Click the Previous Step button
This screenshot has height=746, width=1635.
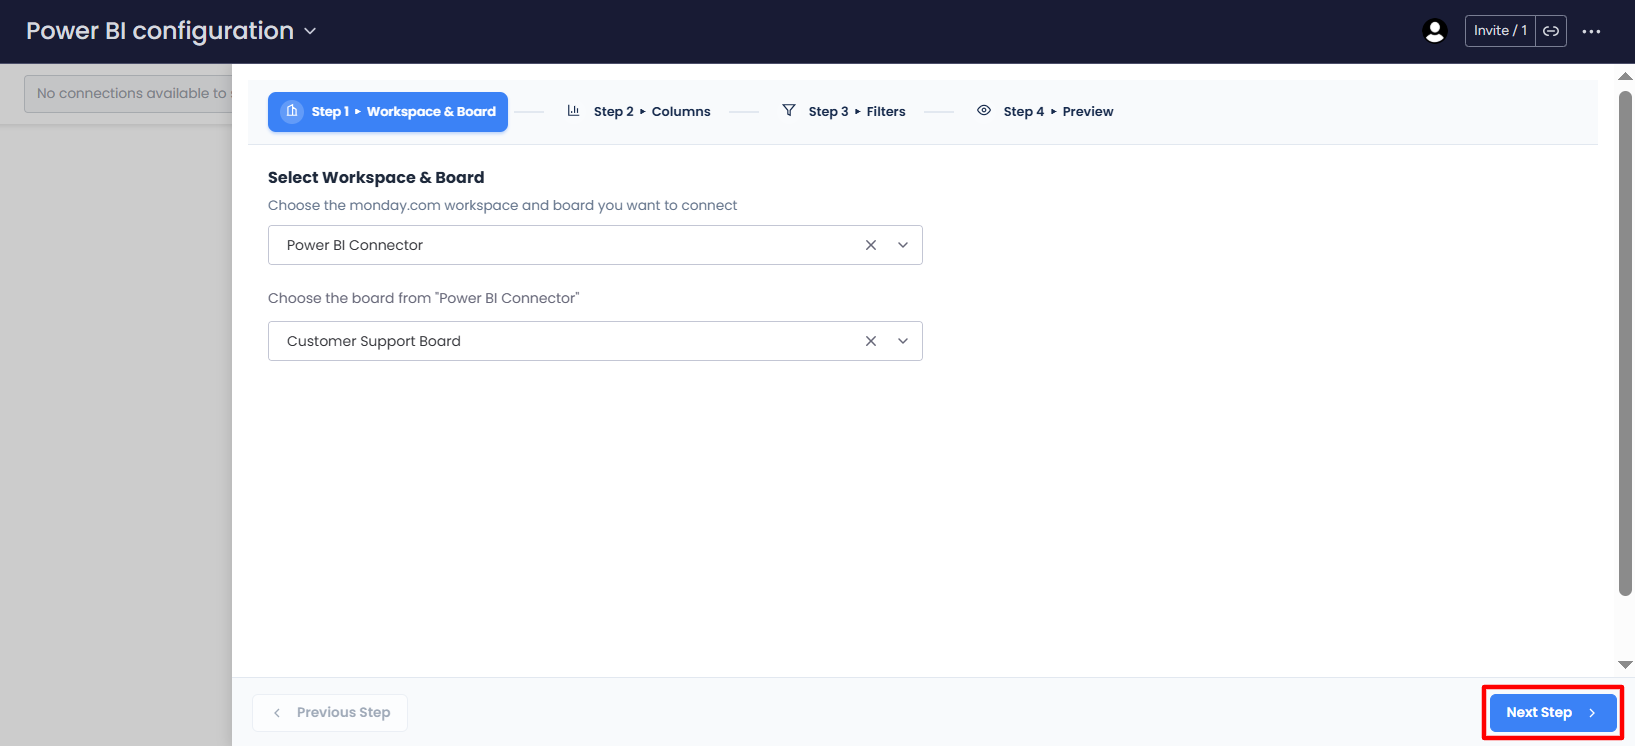coord(330,713)
